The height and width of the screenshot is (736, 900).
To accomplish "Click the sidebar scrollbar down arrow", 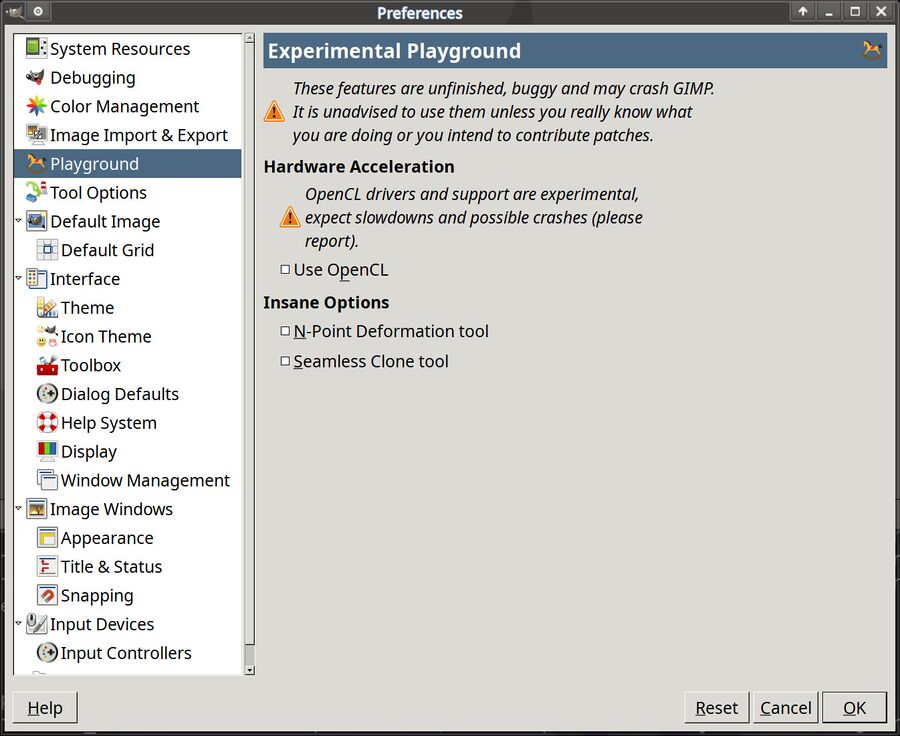I will pos(249,669).
